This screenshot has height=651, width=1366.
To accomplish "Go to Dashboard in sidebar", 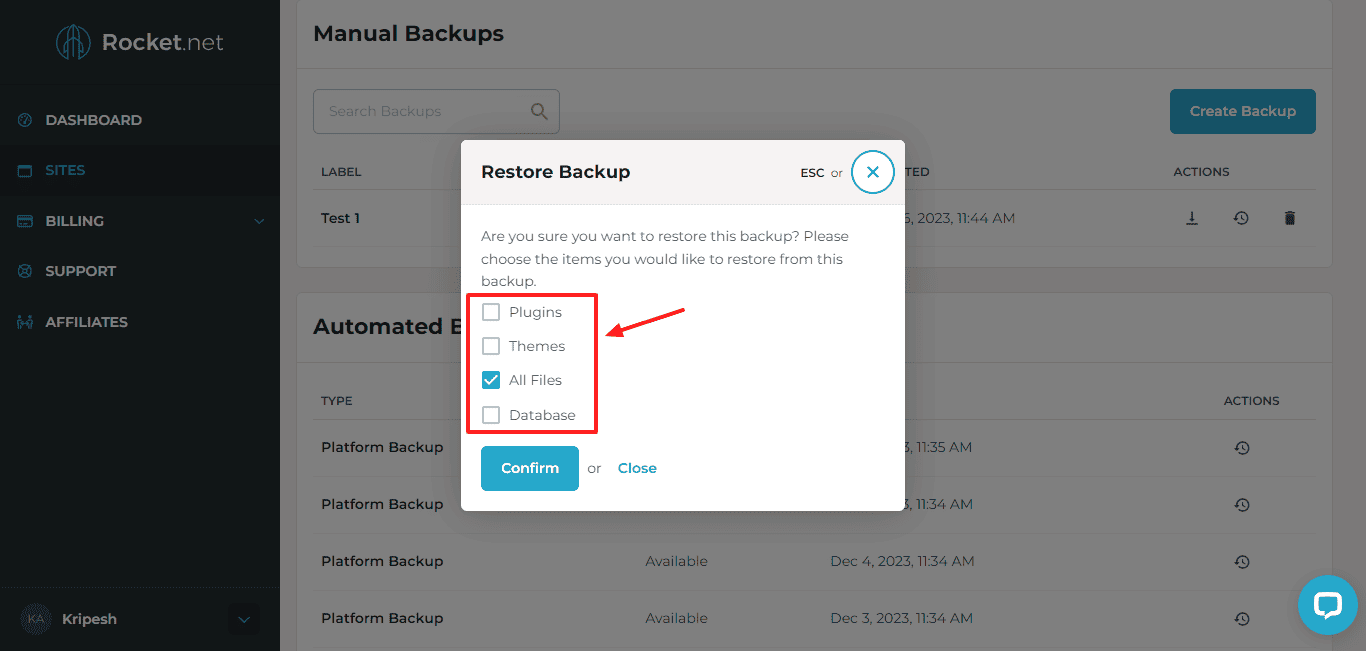I will tap(93, 120).
